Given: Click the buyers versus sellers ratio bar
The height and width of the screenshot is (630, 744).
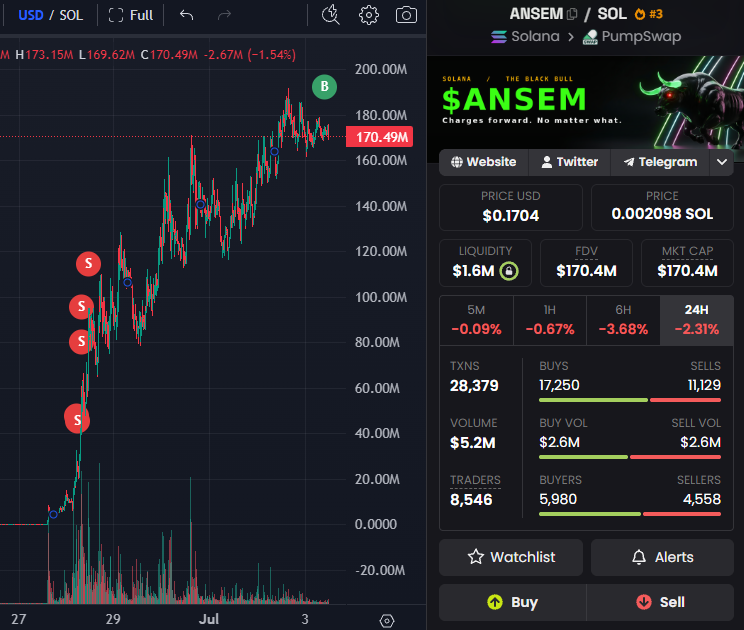Looking at the screenshot, I should (630, 514).
